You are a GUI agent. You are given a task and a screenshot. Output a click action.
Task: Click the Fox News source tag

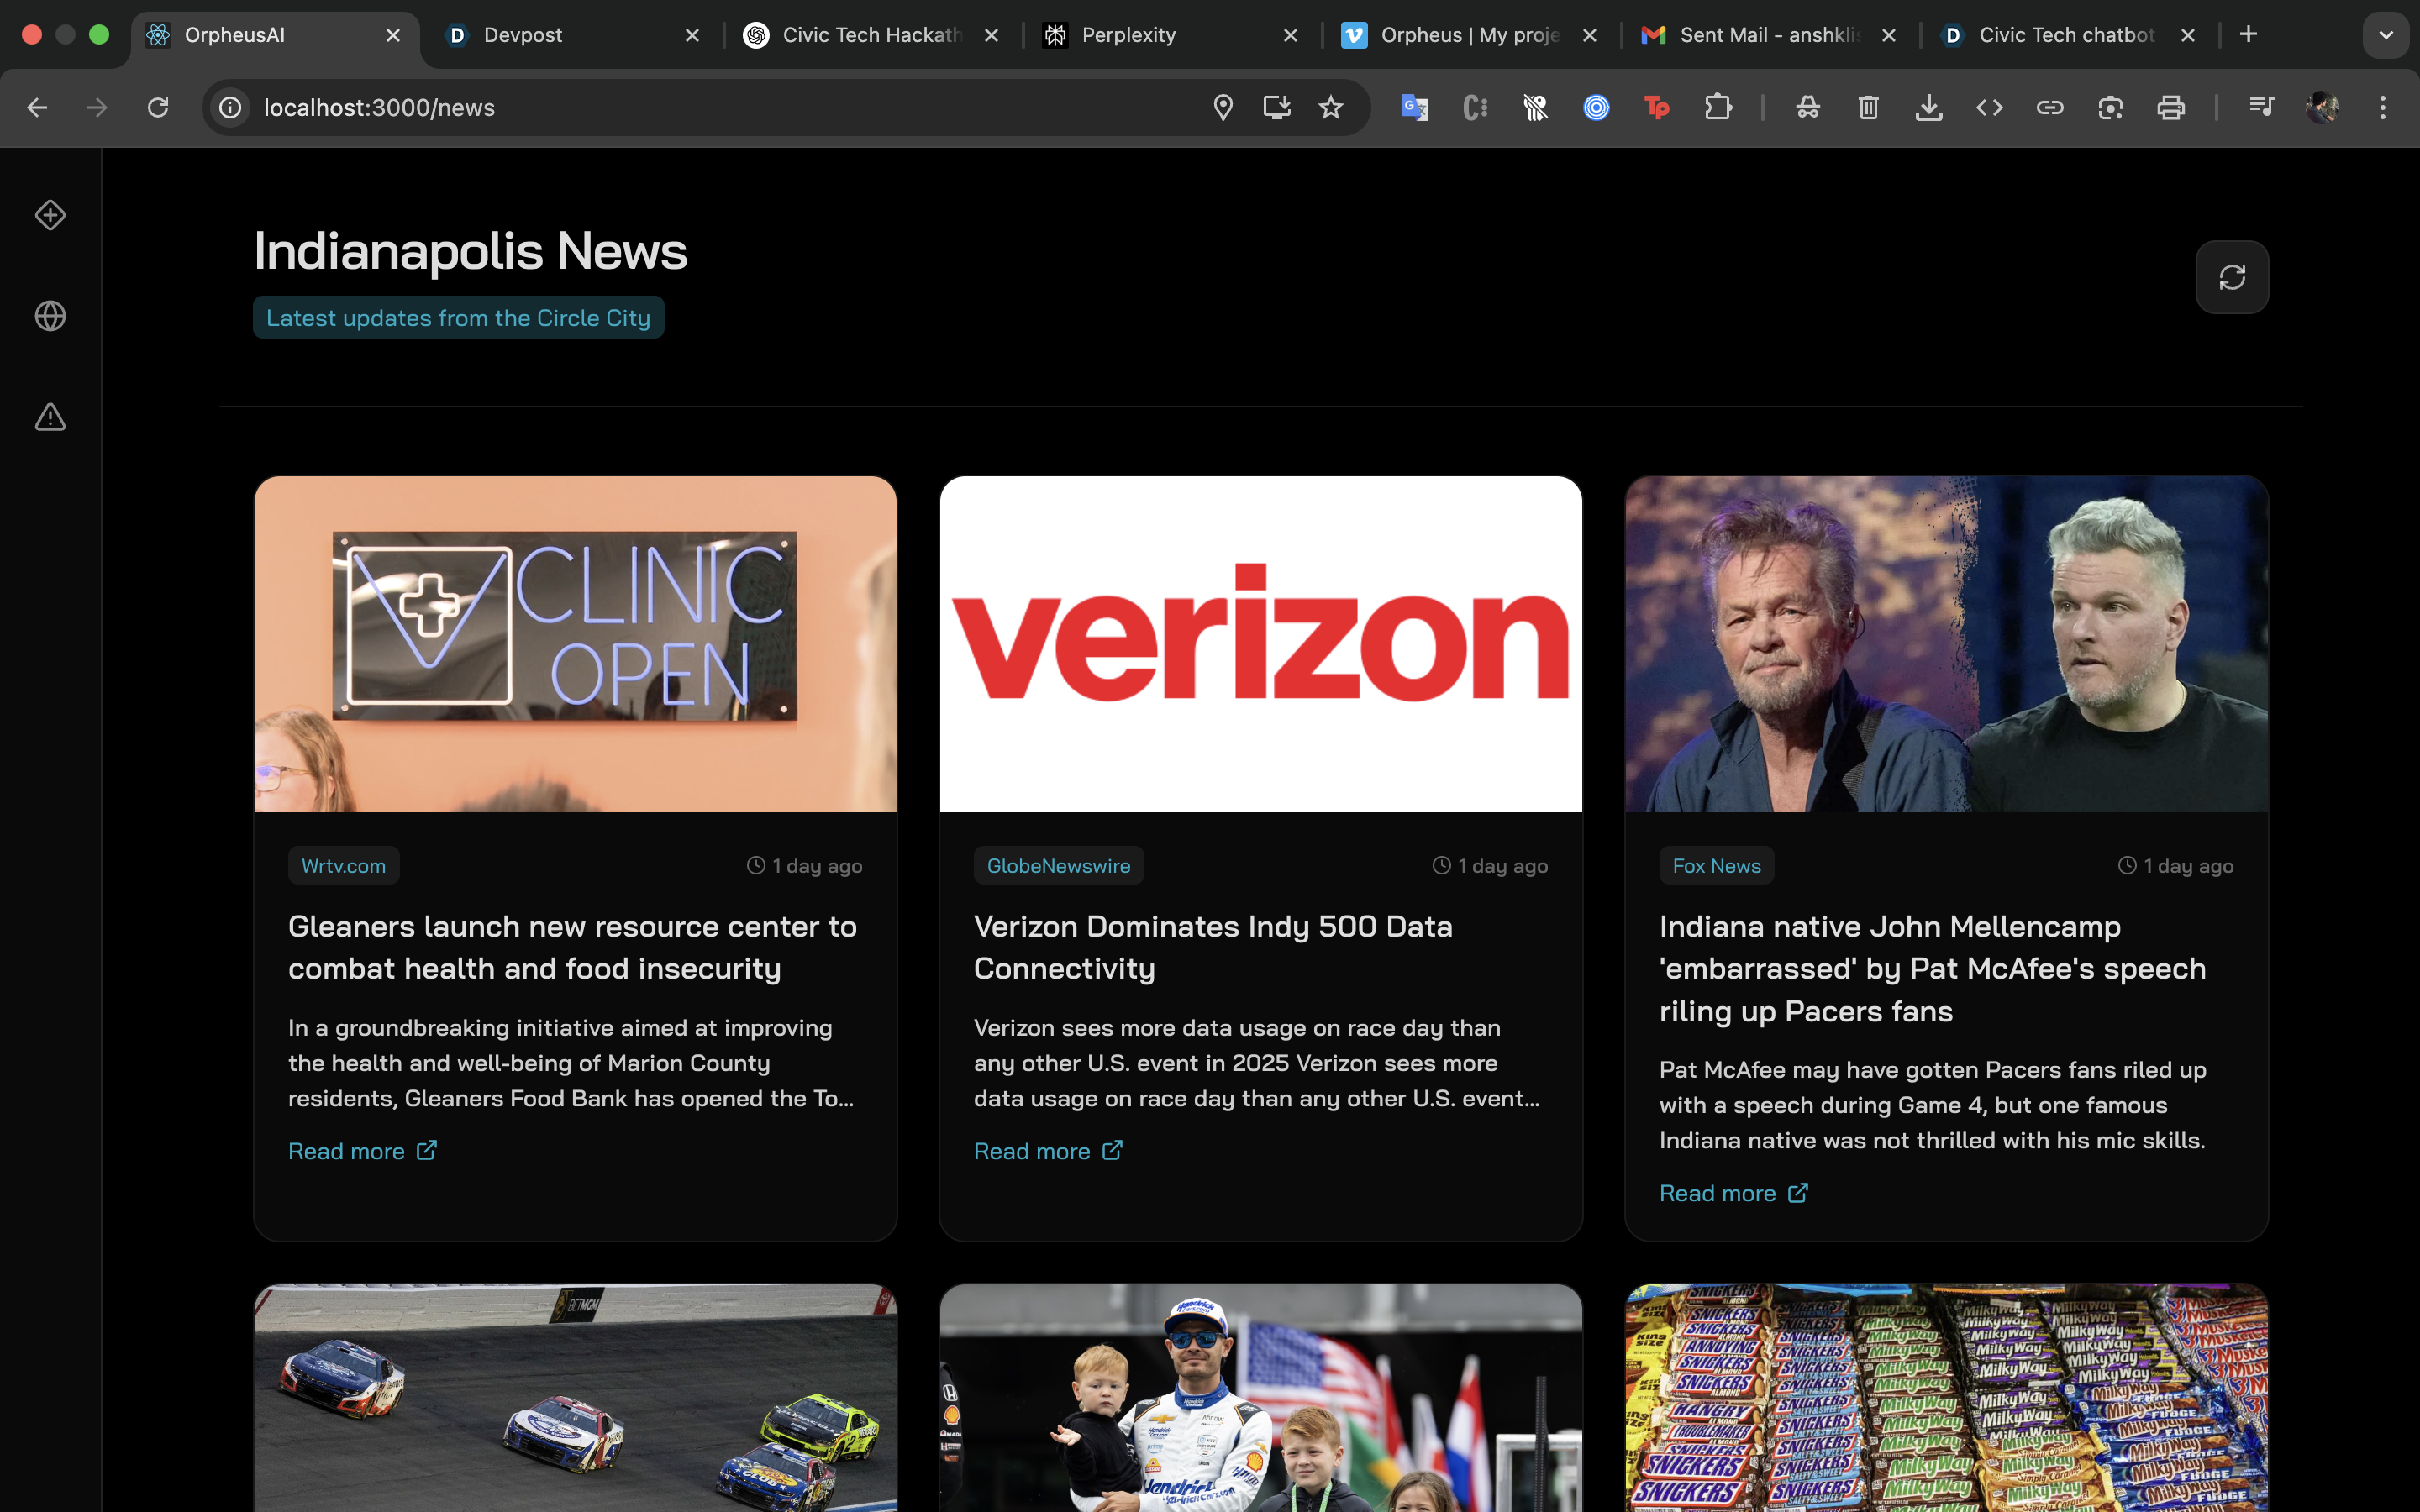coord(1716,866)
